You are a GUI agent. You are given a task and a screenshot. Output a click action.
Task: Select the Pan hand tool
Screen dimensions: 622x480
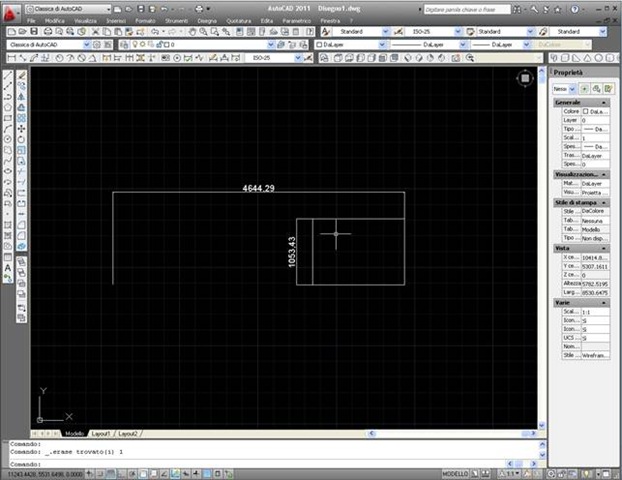[192, 31]
